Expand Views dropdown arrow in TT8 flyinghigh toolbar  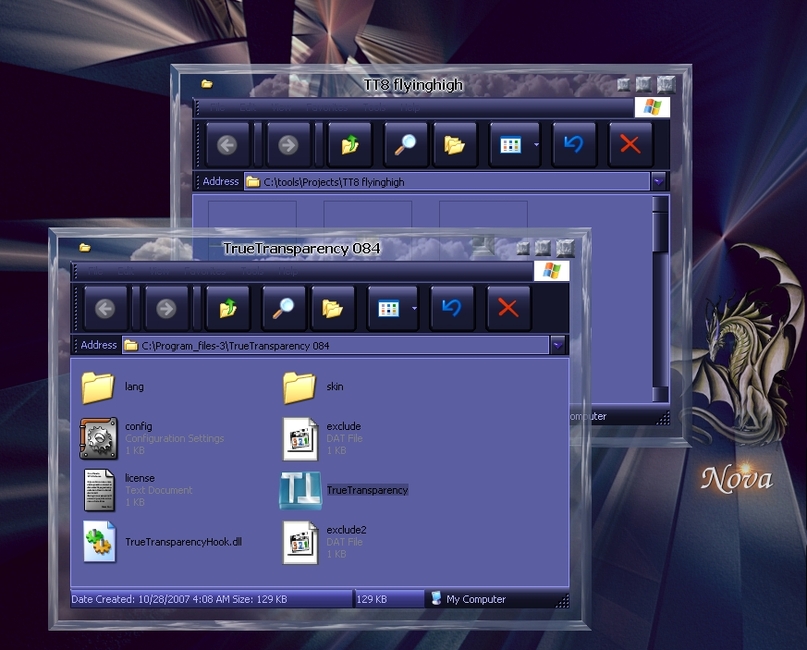(x=536, y=145)
